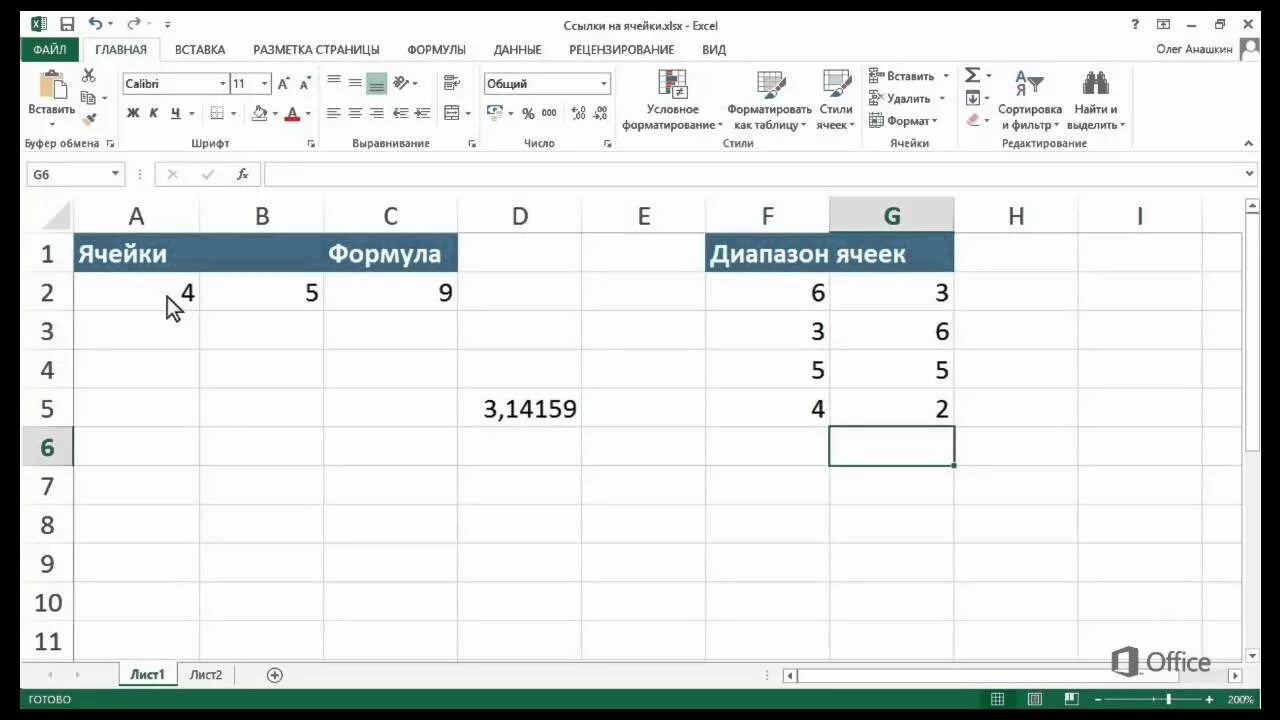
Task: Decrease font size with small A icon
Action: point(306,84)
